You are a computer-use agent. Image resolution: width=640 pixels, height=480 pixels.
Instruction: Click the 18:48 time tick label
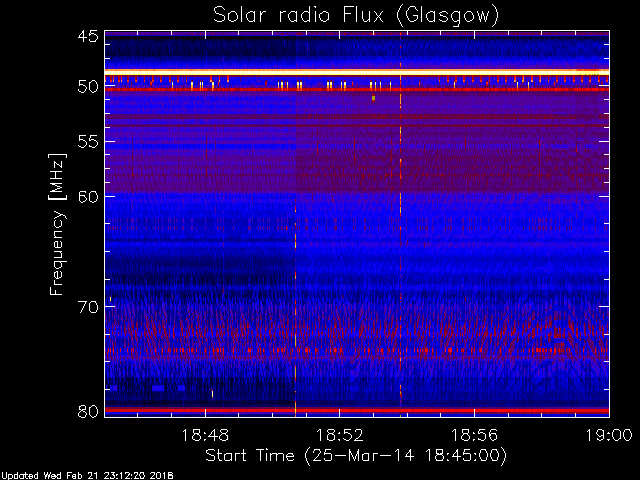[x=205, y=435]
